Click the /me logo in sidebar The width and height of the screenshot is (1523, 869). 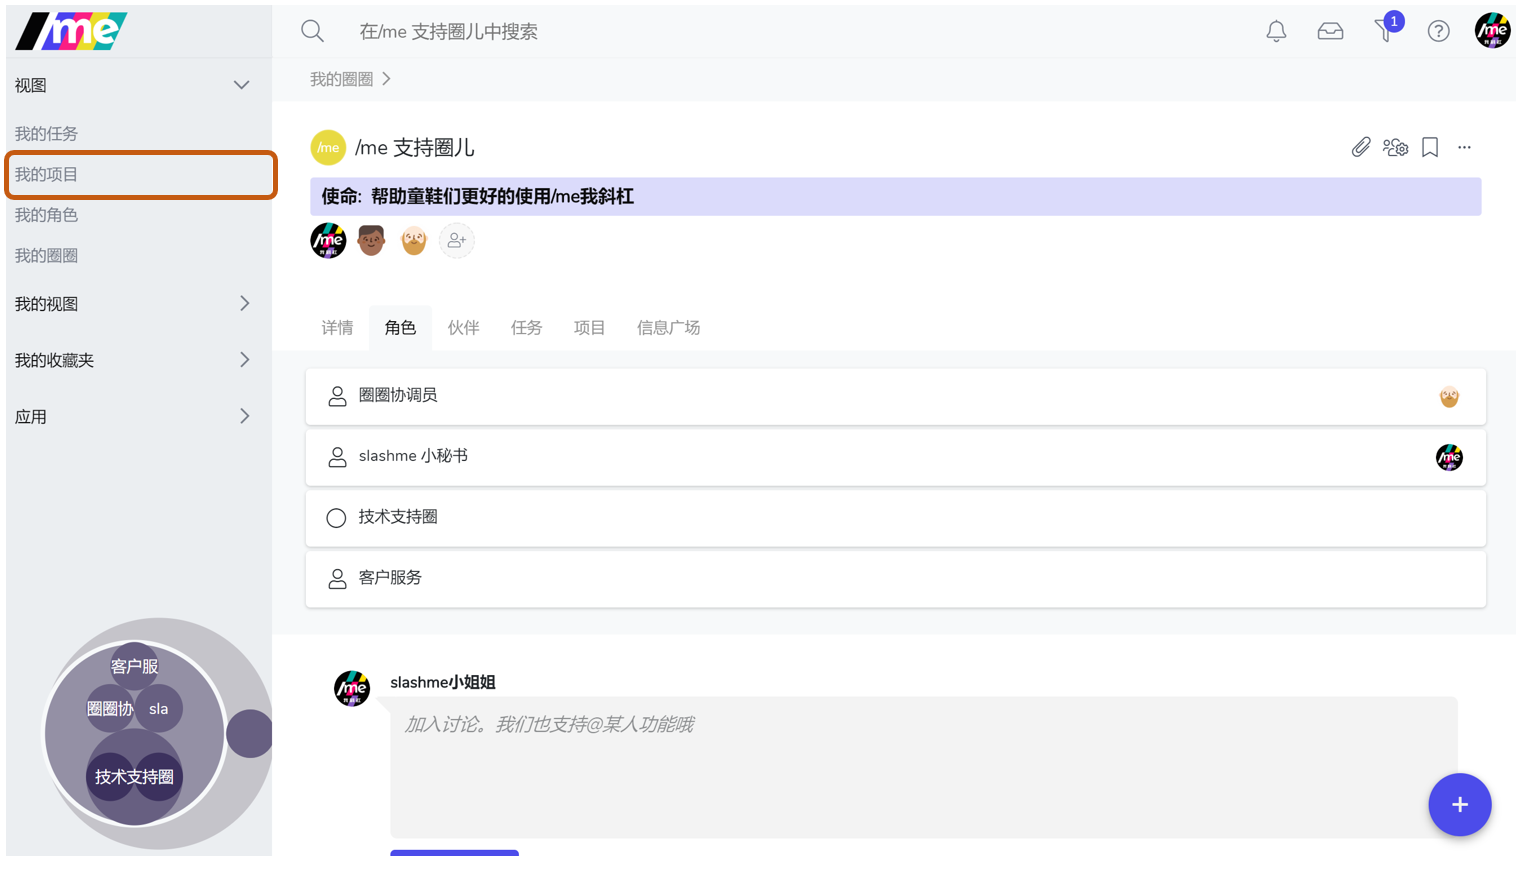click(71, 31)
